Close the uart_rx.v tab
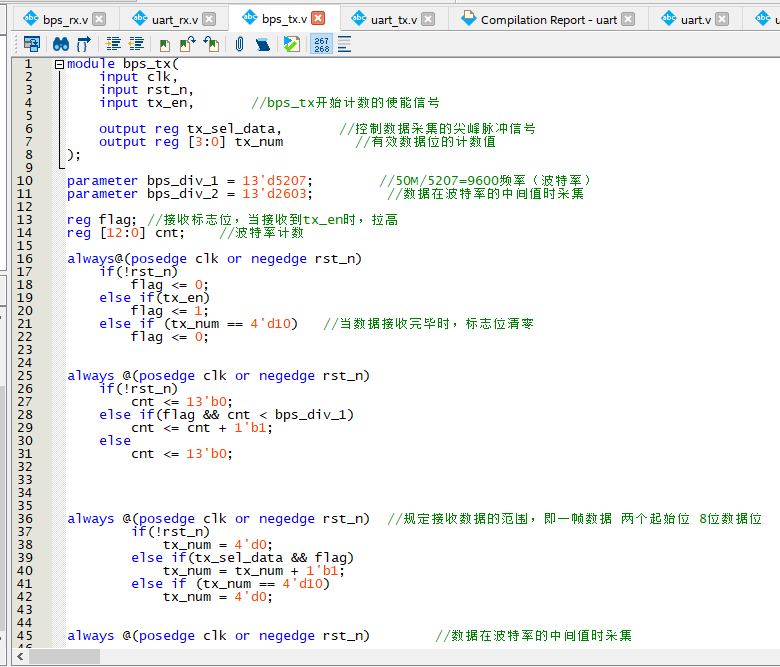The height and width of the screenshot is (667, 780). pyautogui.click(x=209, y=19)
